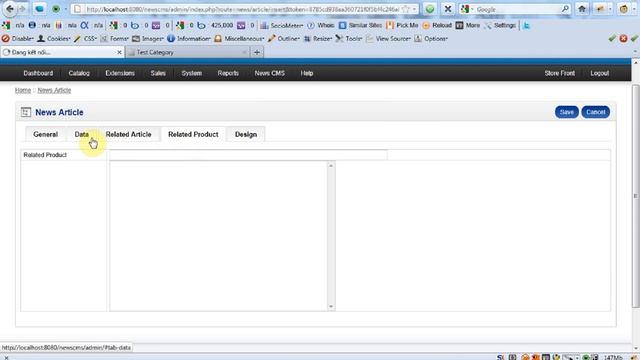Open the Information dropdown menu

[x=189, y=38]
